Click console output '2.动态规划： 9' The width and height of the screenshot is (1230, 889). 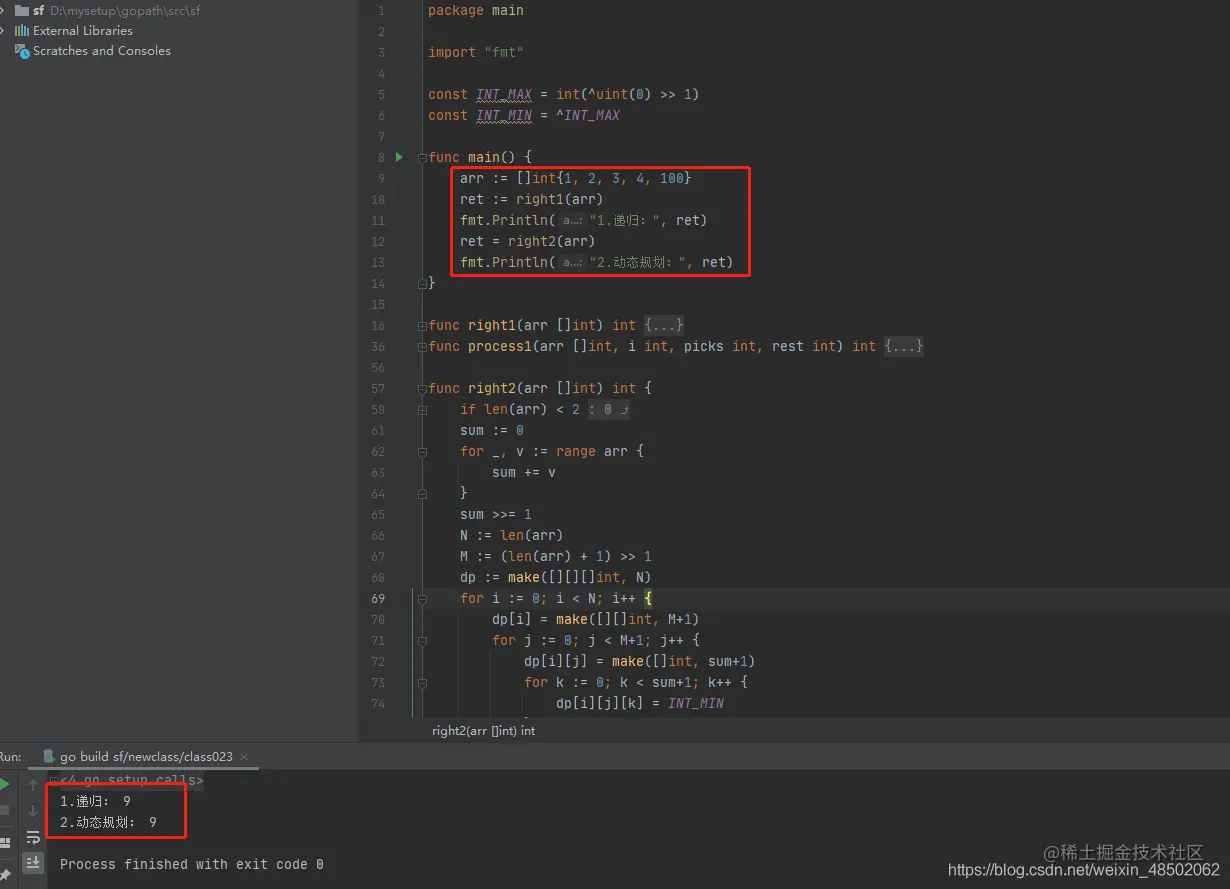pos(109,822)
